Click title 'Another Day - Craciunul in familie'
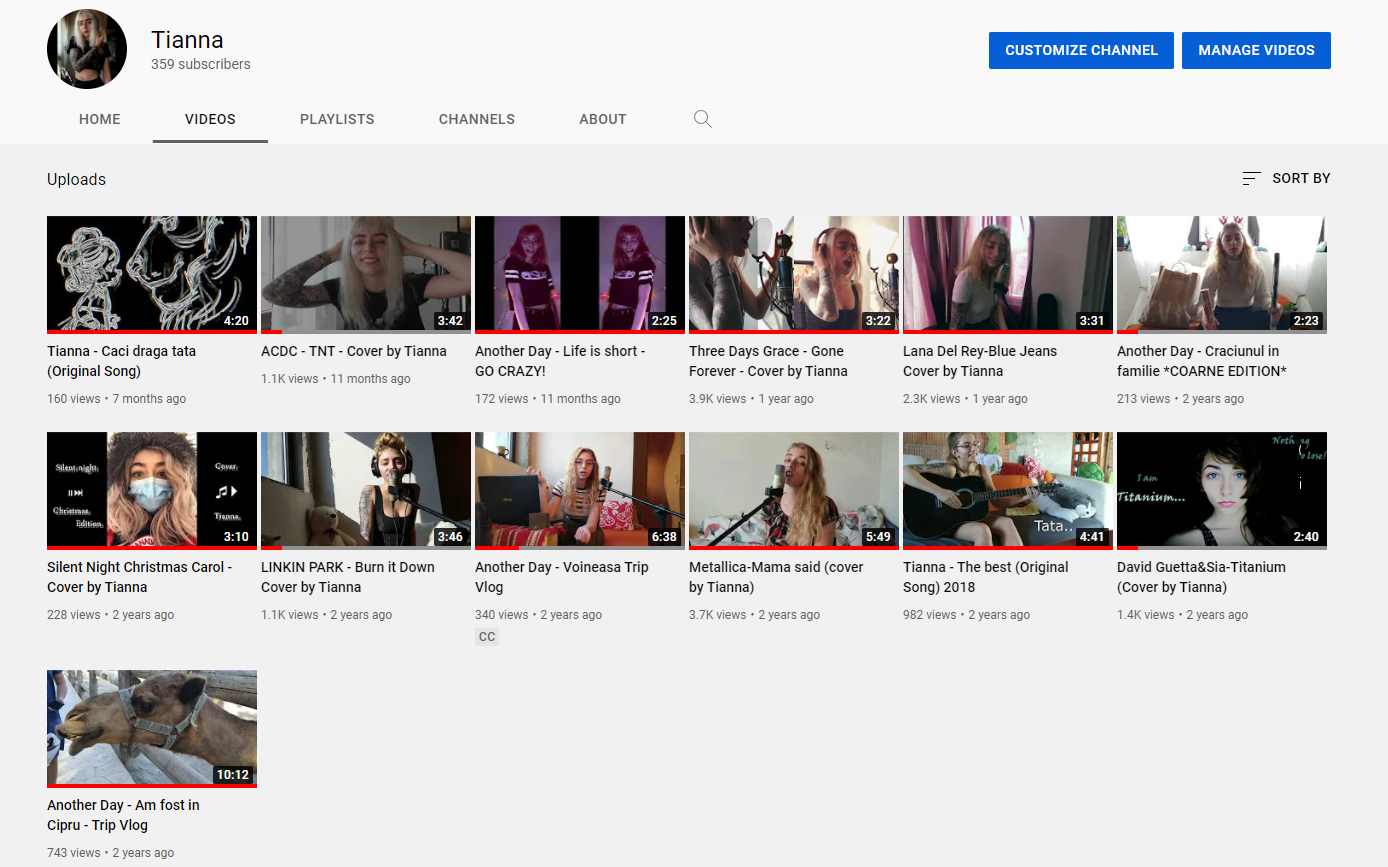Viewport: 1388px width, 867px height. coord(1202,361)
